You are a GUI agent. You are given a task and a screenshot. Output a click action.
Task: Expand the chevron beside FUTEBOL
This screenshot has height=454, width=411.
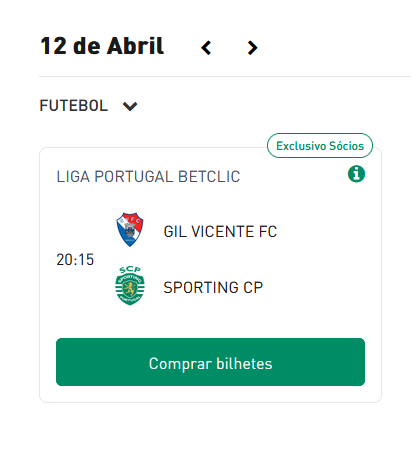pyautogui.click(x=130, y=106)
